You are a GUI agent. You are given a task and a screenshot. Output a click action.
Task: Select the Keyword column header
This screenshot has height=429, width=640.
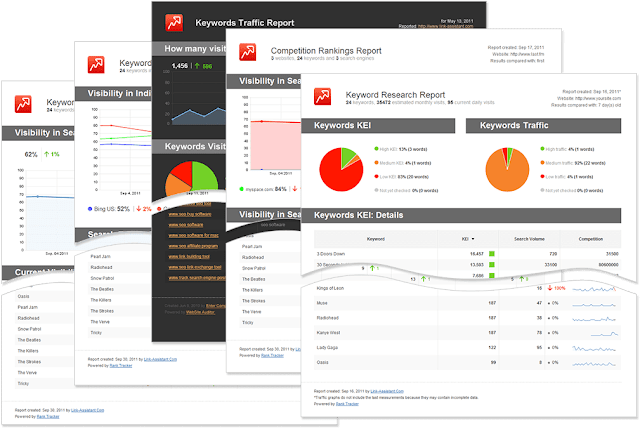click(x=376, y=239)
